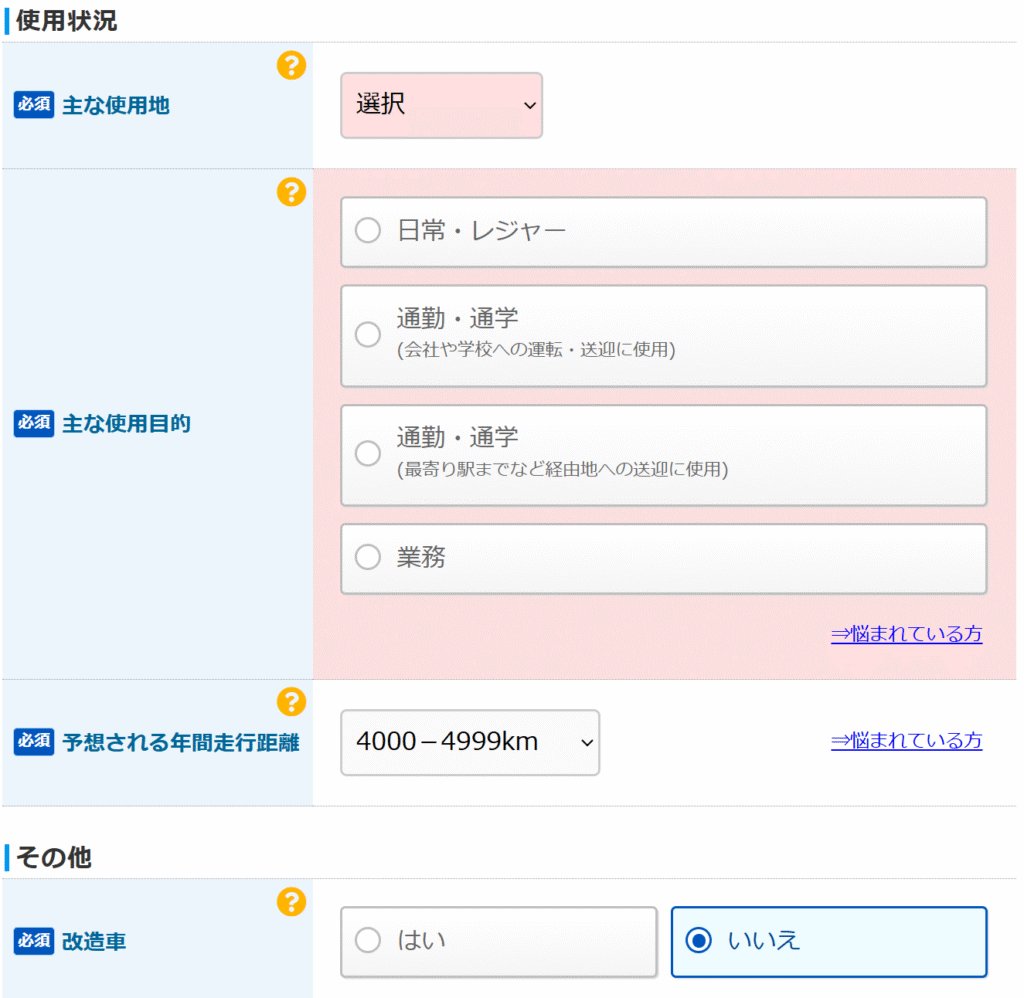Open 悩まれている方 link under usage purpose options

tap(906, 634)
